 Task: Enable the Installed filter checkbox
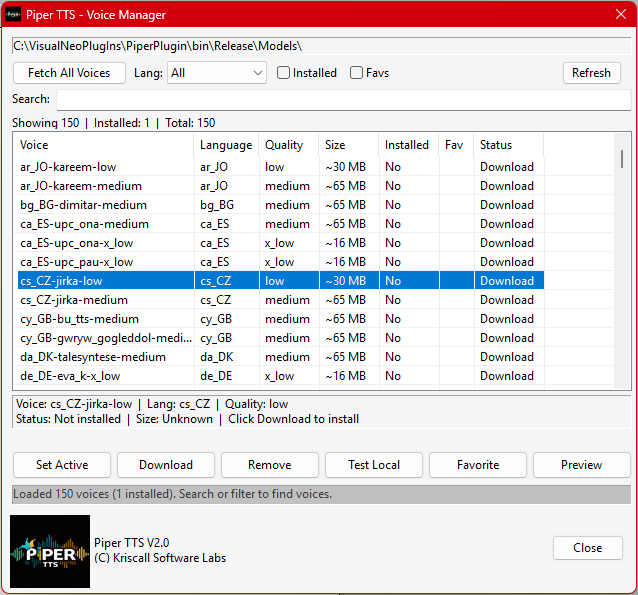click(x=284, y=73)
